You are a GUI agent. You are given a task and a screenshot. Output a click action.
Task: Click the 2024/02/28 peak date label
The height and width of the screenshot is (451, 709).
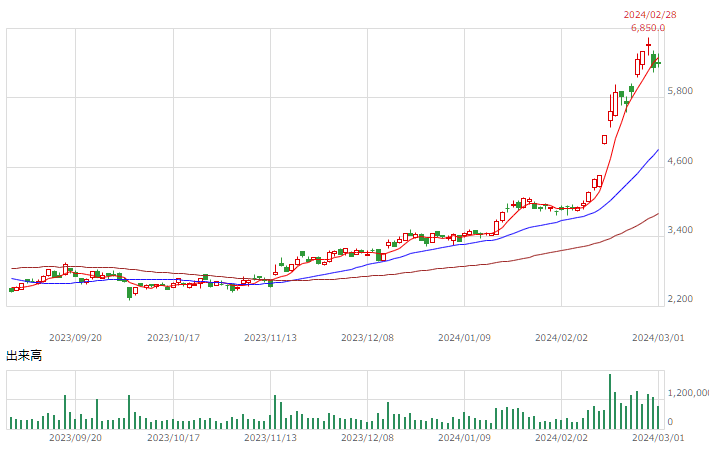[x=650, y=15]
